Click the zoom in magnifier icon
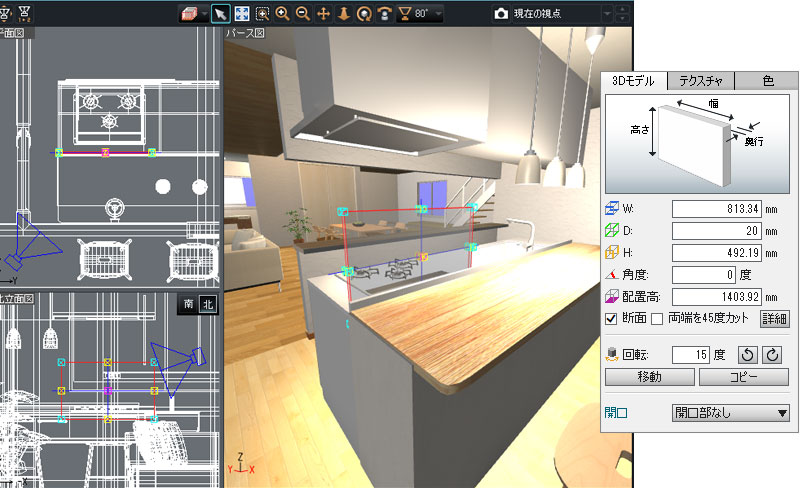The height and width of the screenshot is (488, 800). pyautogui.click(x=283, y=15)
